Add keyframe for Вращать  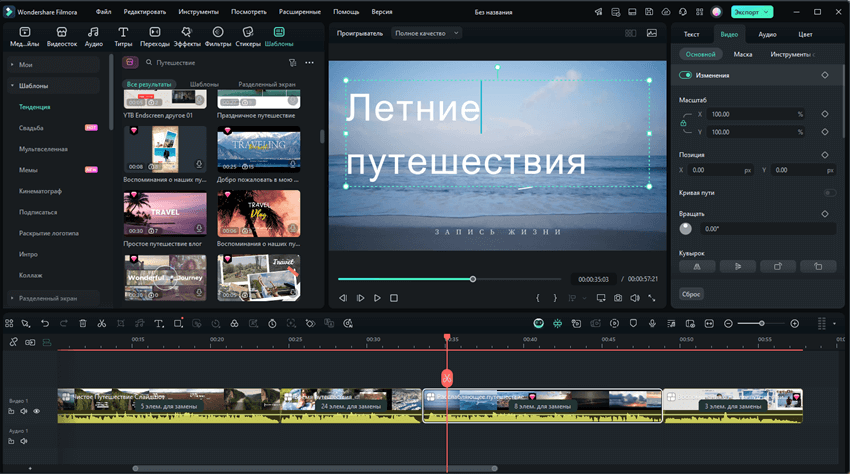825,214
